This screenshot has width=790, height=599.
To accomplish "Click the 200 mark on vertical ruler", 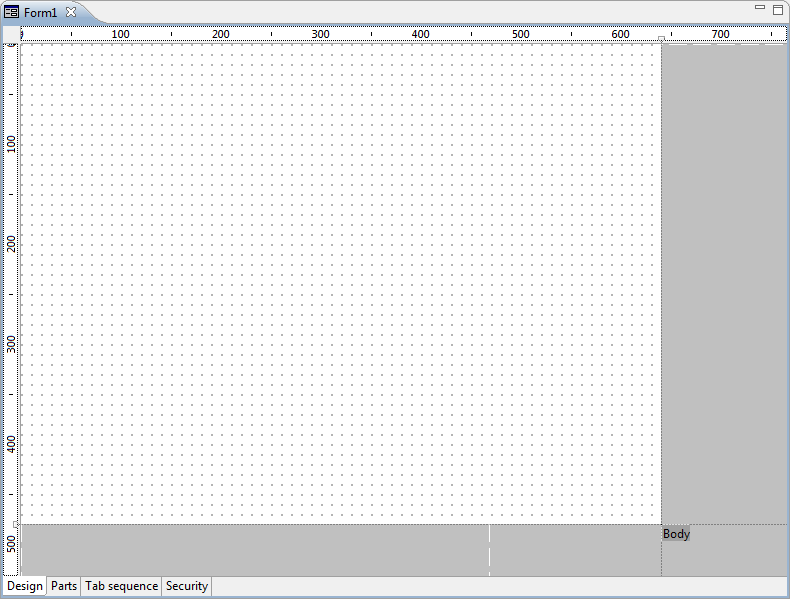I will click(x=11, y=244).
